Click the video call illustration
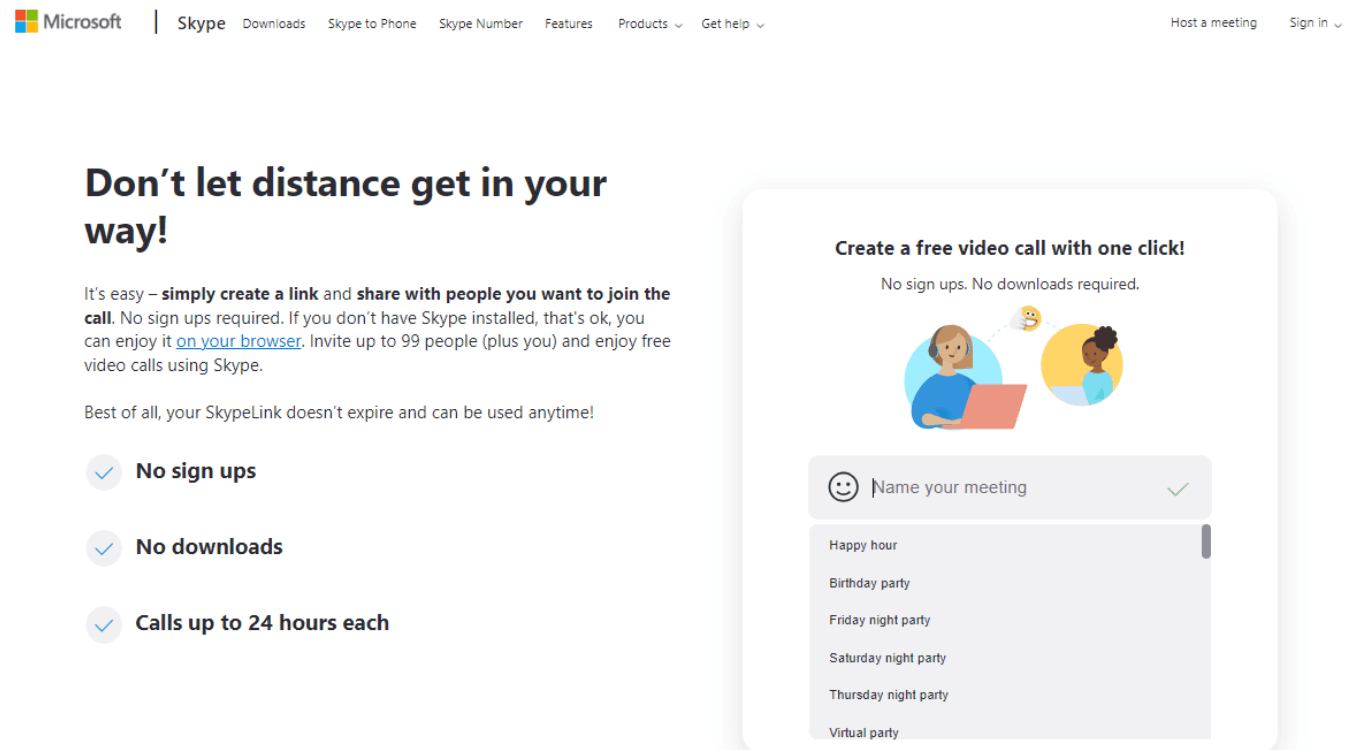 1013,368
